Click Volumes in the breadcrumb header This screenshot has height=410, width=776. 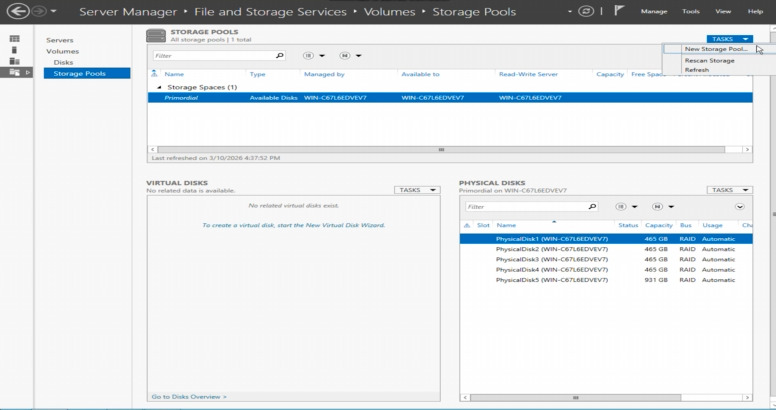tap(389, 11)
